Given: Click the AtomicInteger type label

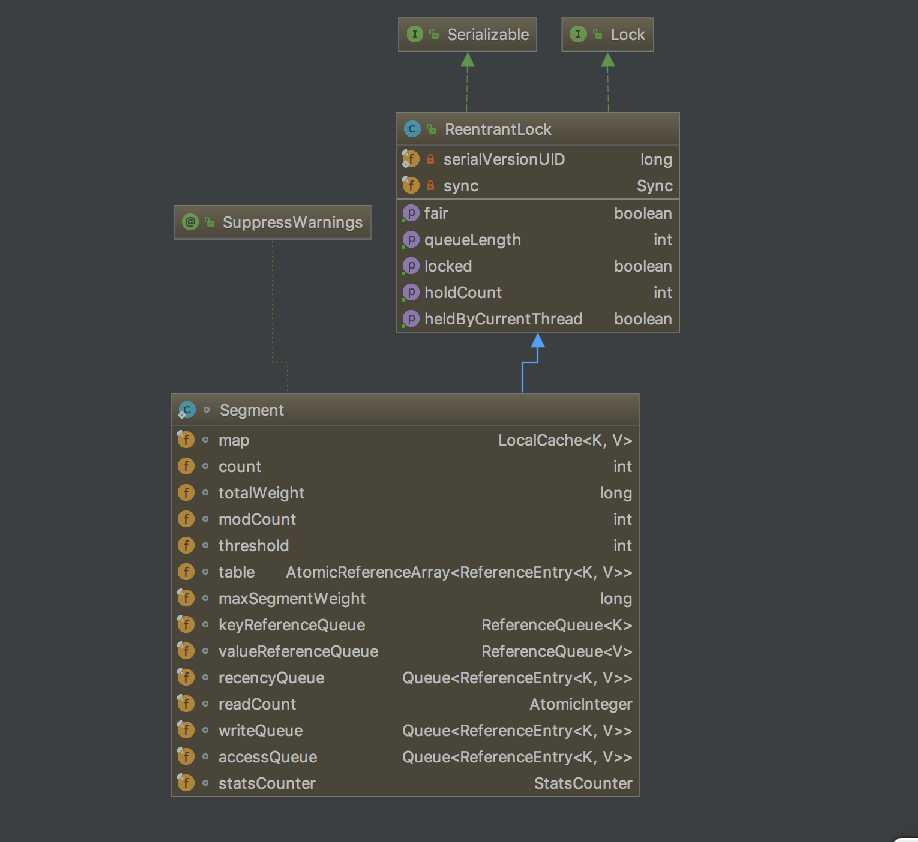Looking at the screenshot, I should pyautogui.click(x=581, y=704).
